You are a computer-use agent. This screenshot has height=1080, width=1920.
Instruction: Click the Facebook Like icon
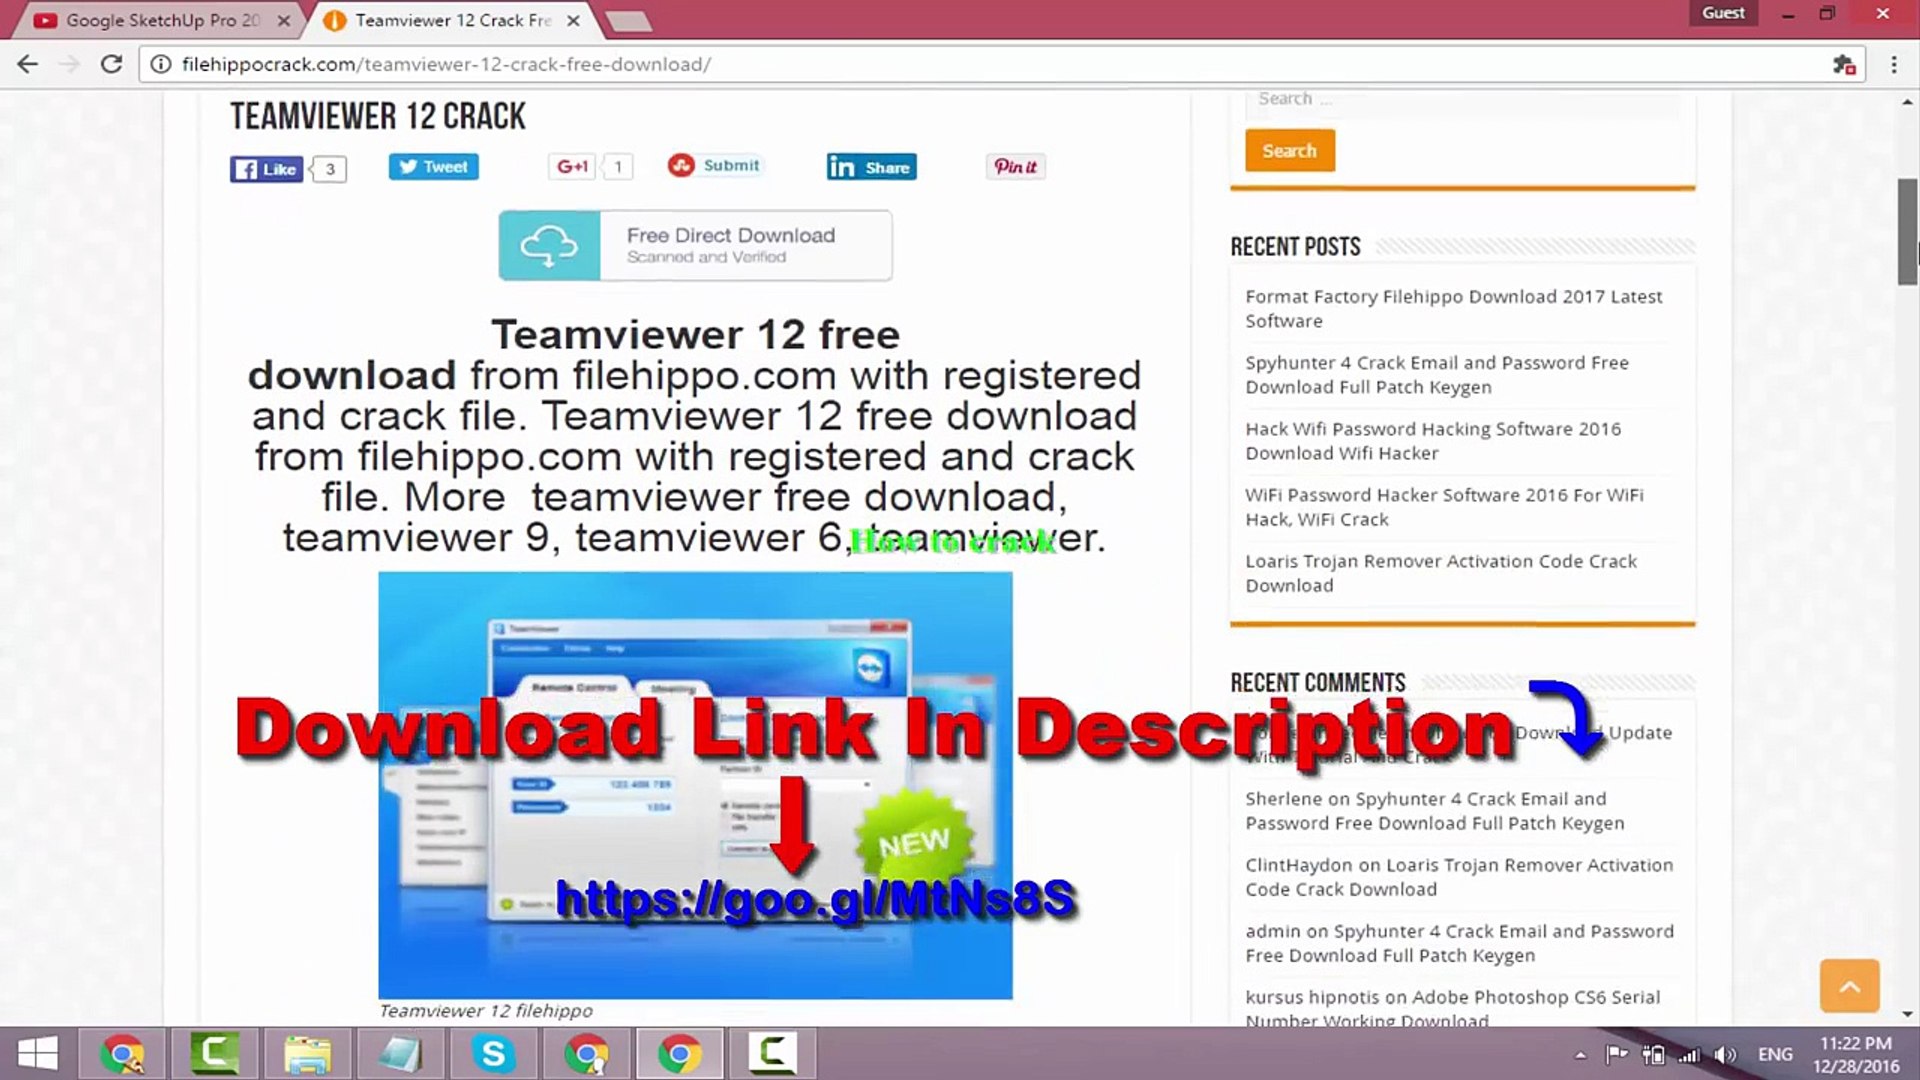coord(268,167)
